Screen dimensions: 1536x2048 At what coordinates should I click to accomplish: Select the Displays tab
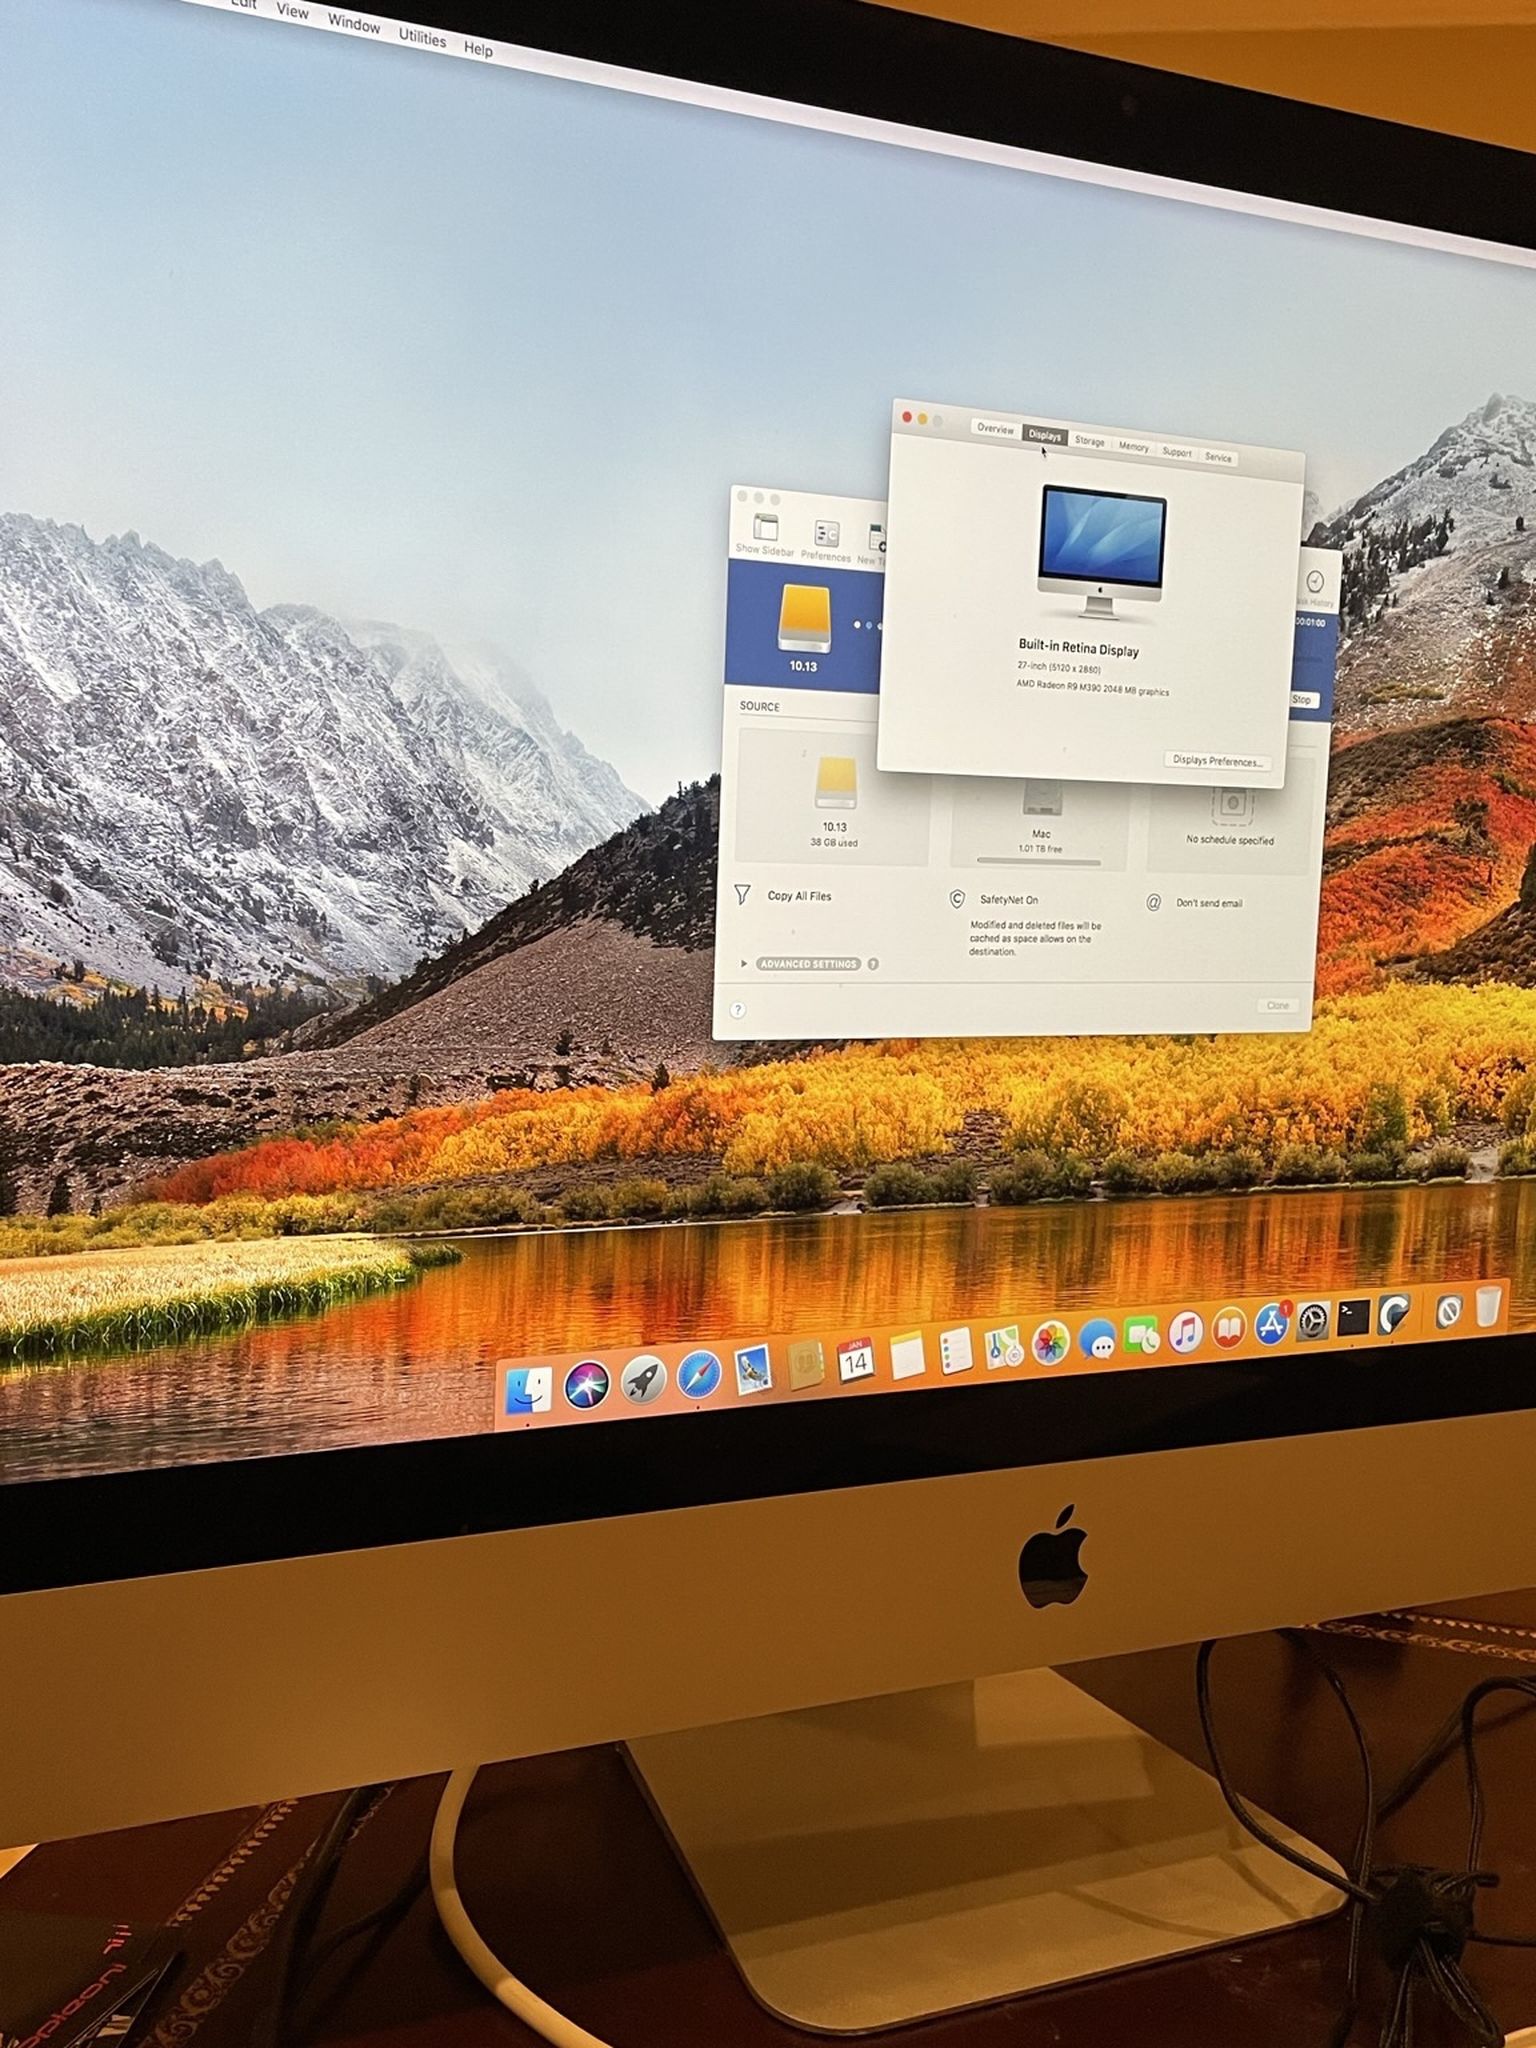tap(1044, 435)
